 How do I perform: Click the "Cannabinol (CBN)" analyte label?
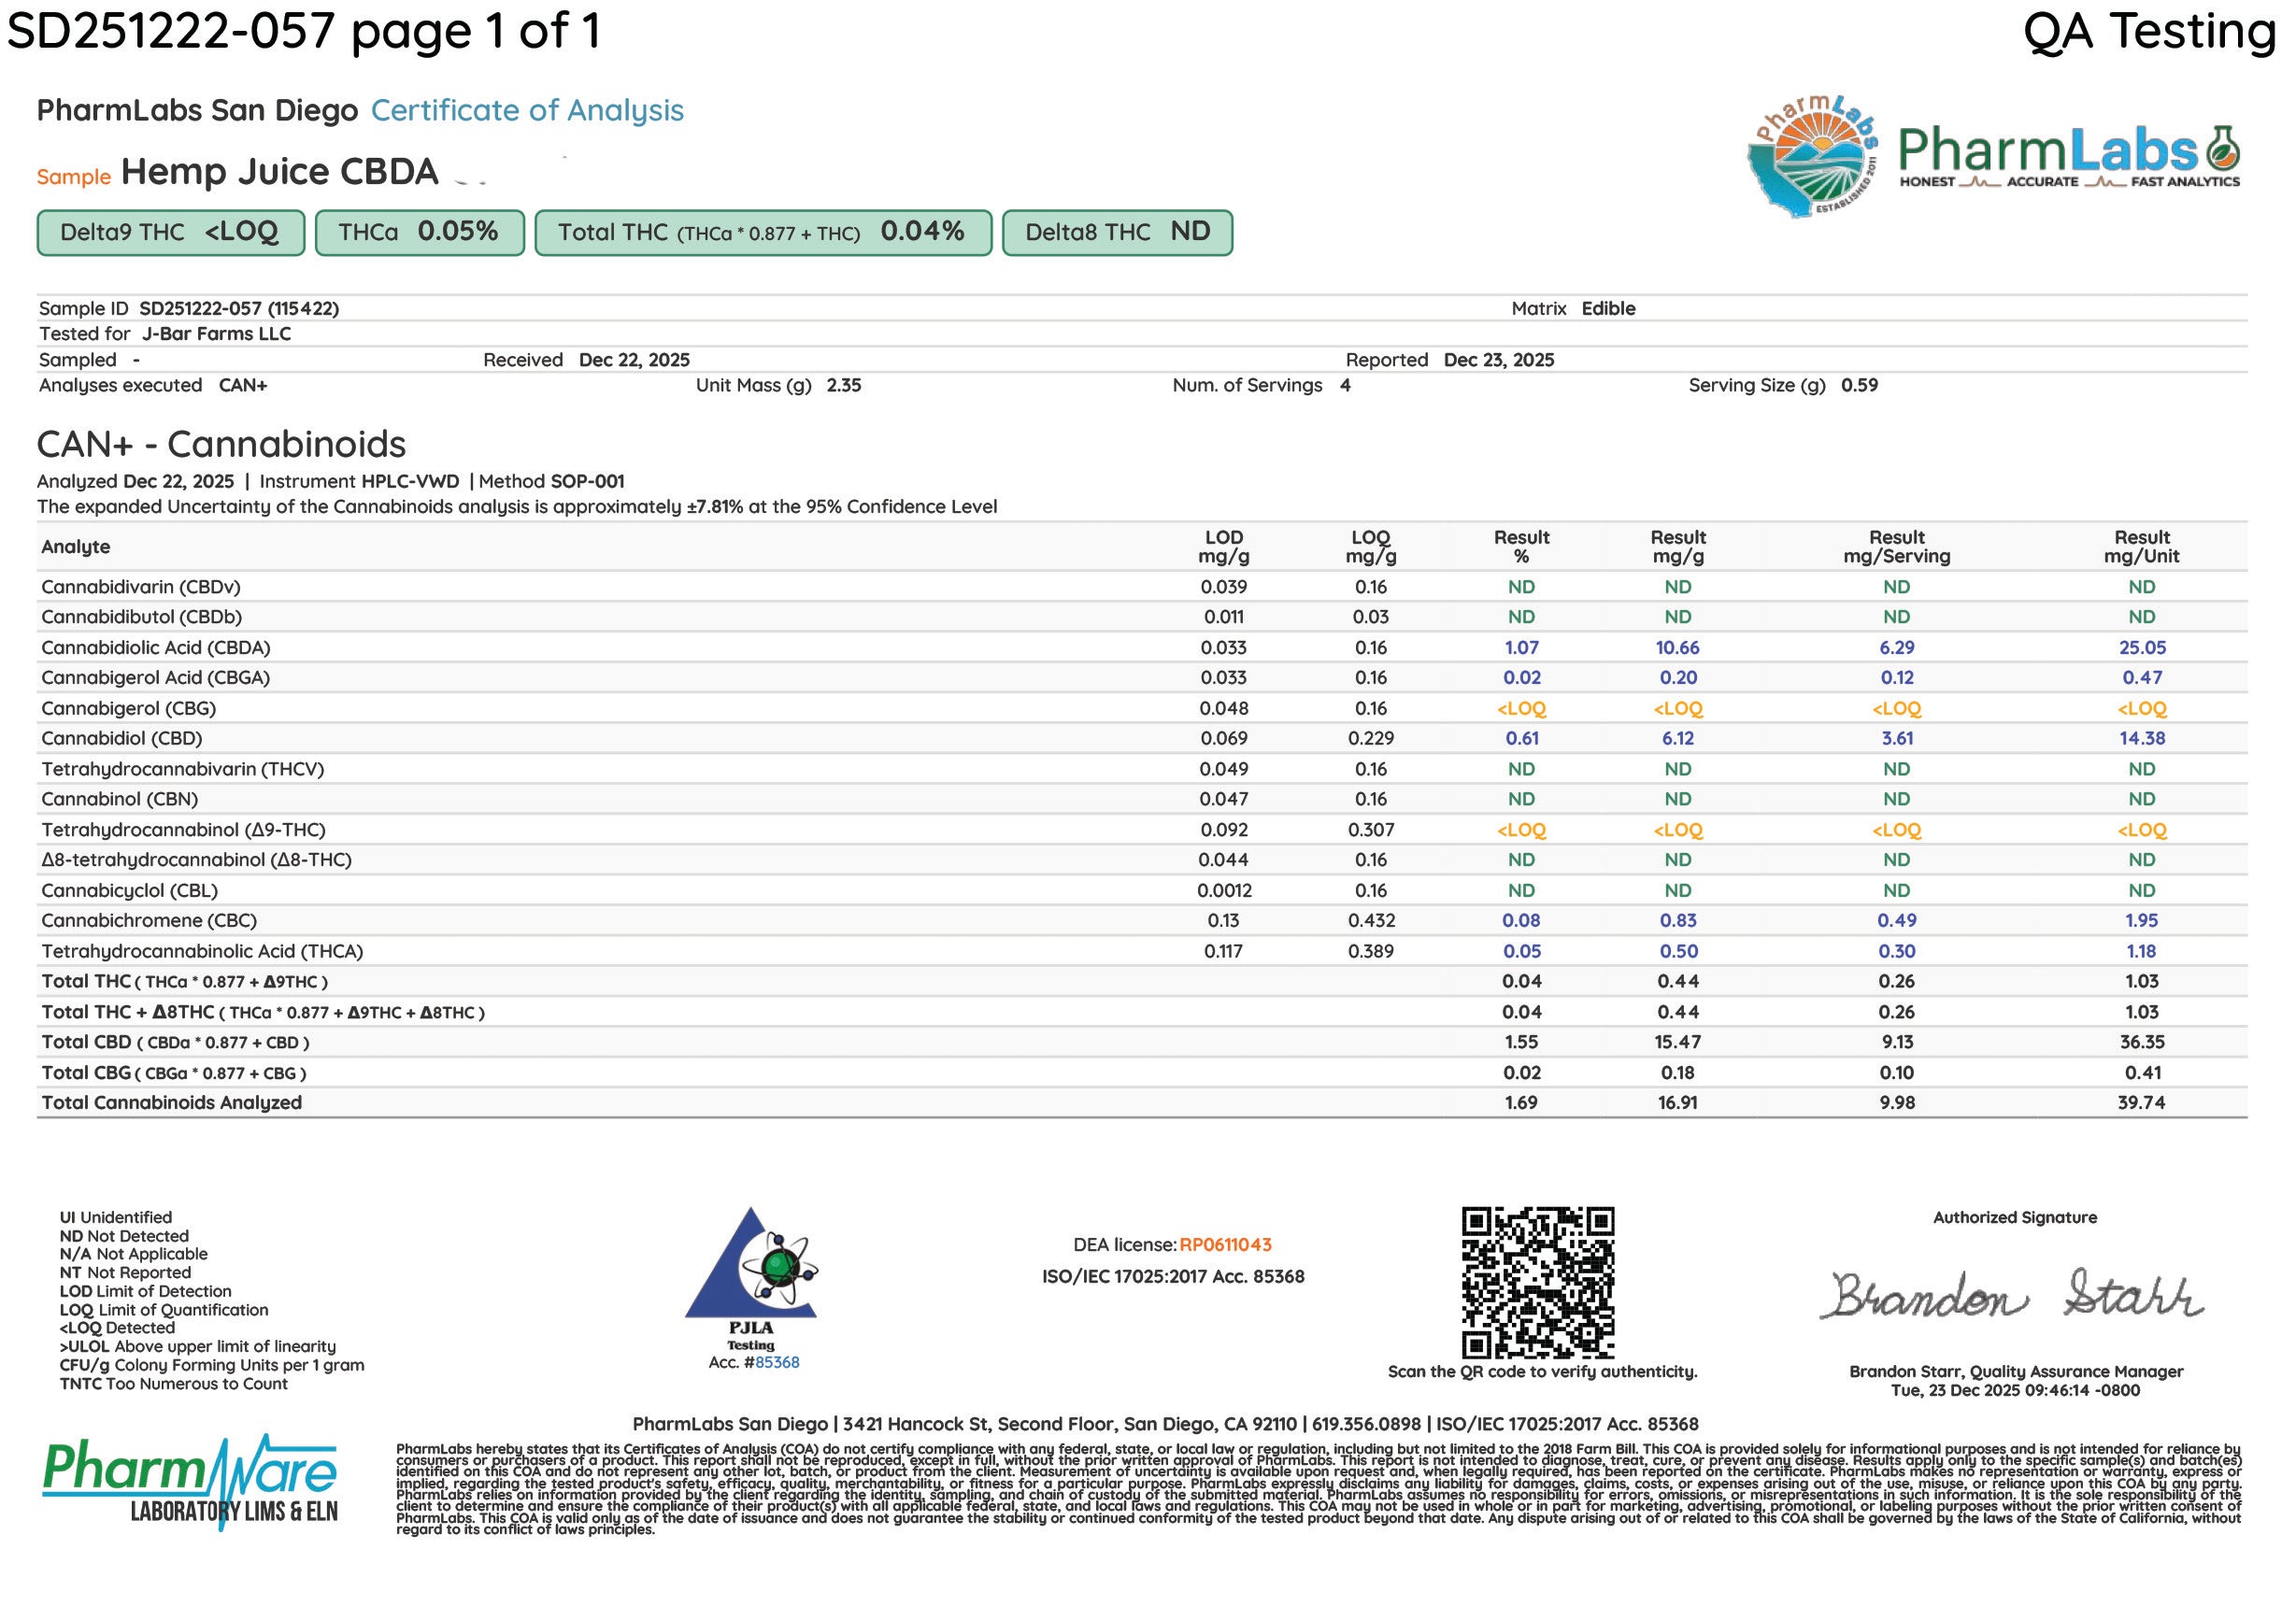click(120, 800)
